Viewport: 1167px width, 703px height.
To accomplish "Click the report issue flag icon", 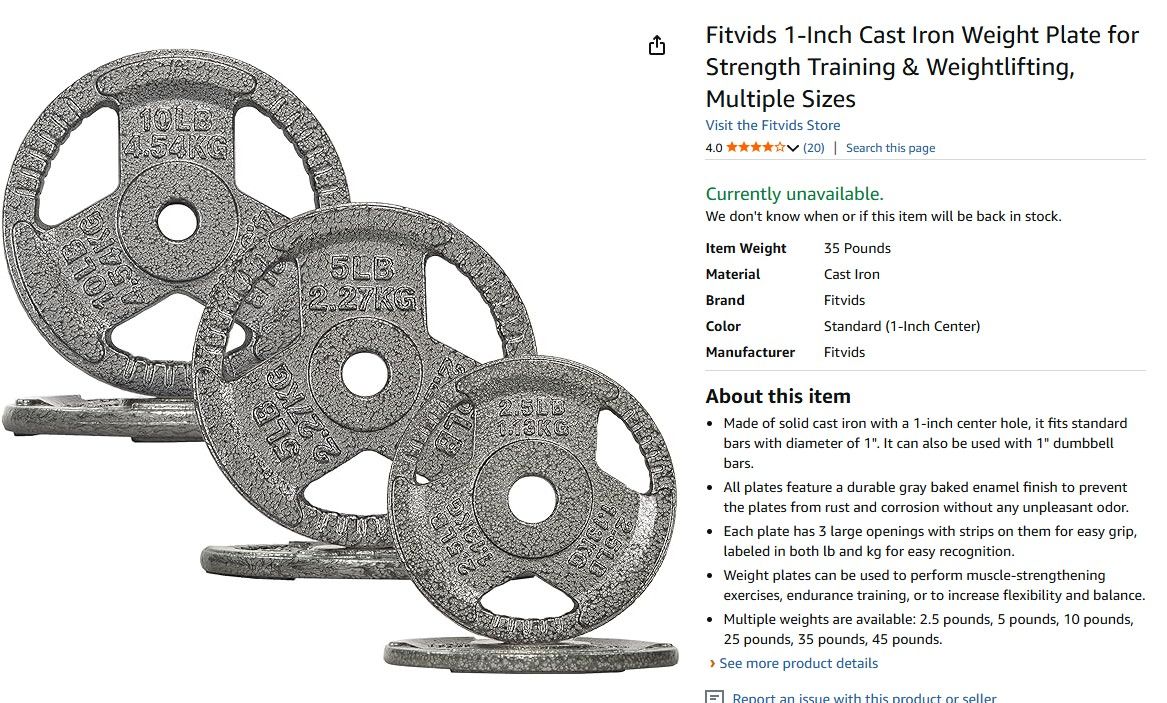I will click(714, 697).
